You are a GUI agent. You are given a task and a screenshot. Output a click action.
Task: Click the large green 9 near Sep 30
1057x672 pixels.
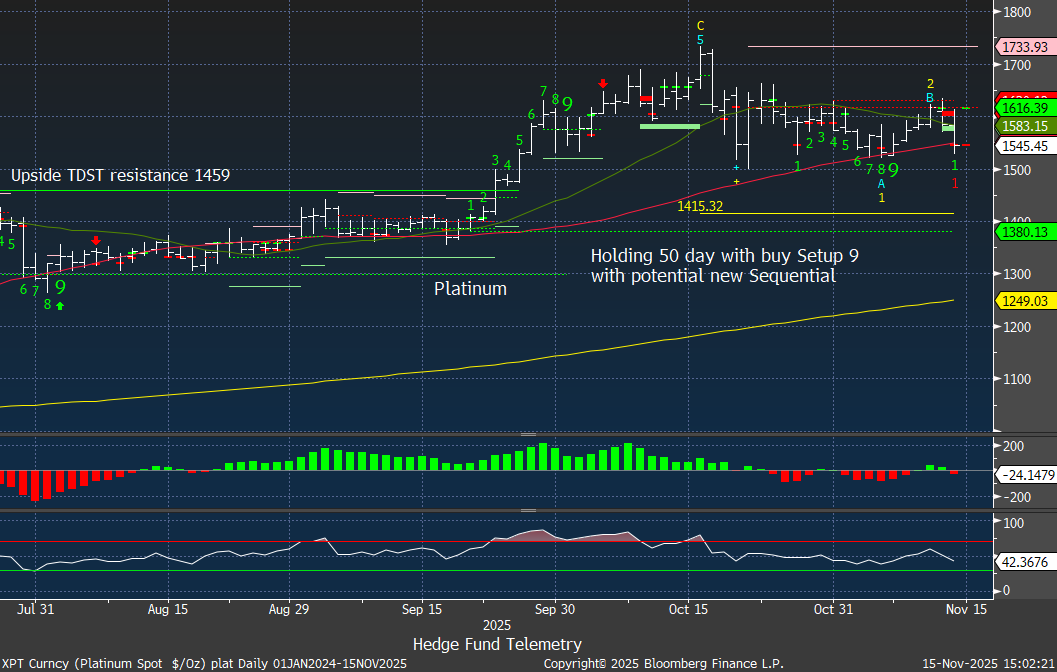567,104
